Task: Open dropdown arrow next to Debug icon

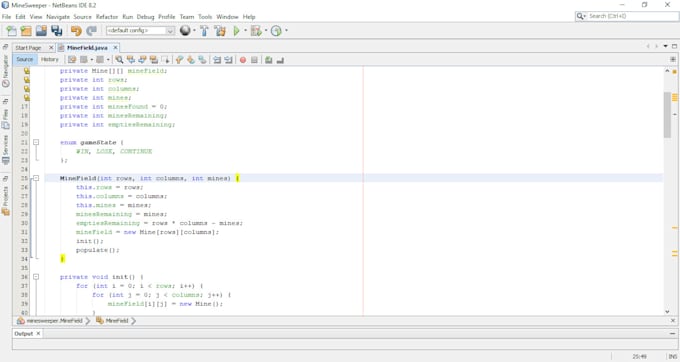Action: [x=265, y=31]
